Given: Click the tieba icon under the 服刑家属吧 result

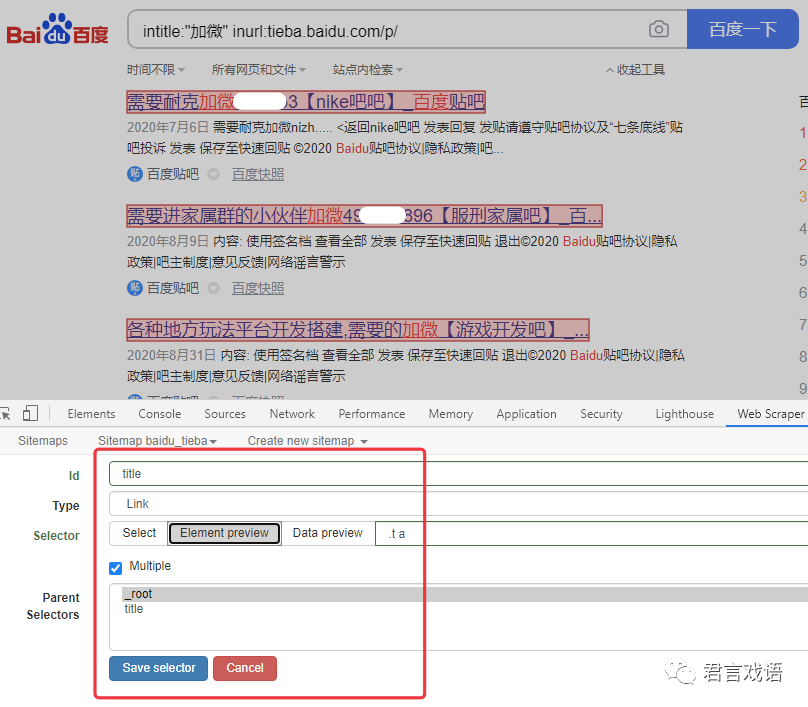Looking at the screenshot, I should click(x=134, y=288).
